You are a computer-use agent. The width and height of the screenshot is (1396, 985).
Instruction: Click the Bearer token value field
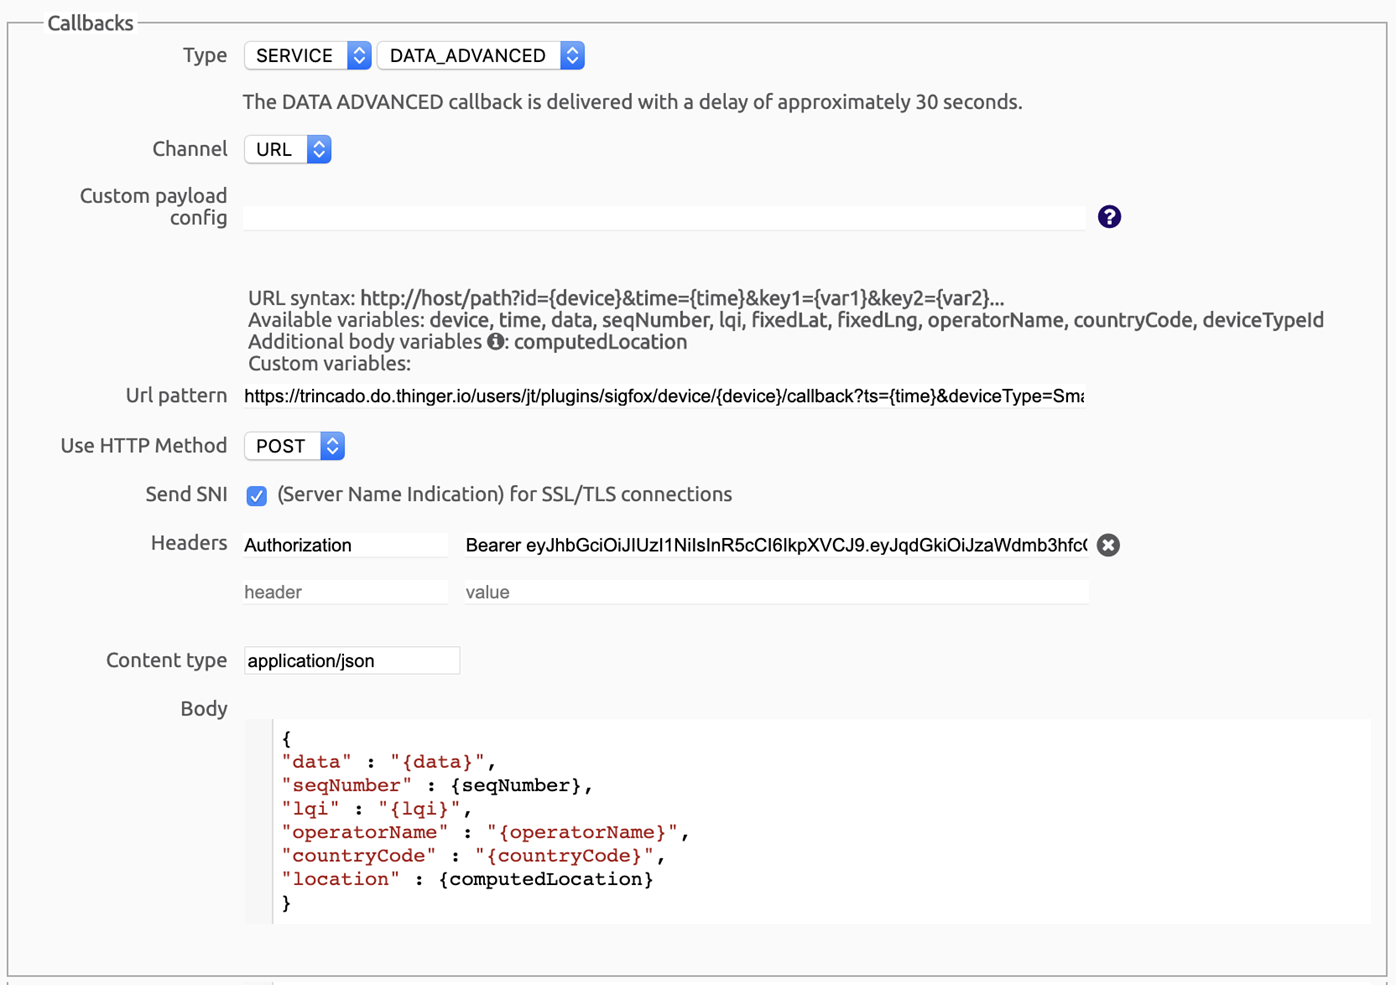776,545
